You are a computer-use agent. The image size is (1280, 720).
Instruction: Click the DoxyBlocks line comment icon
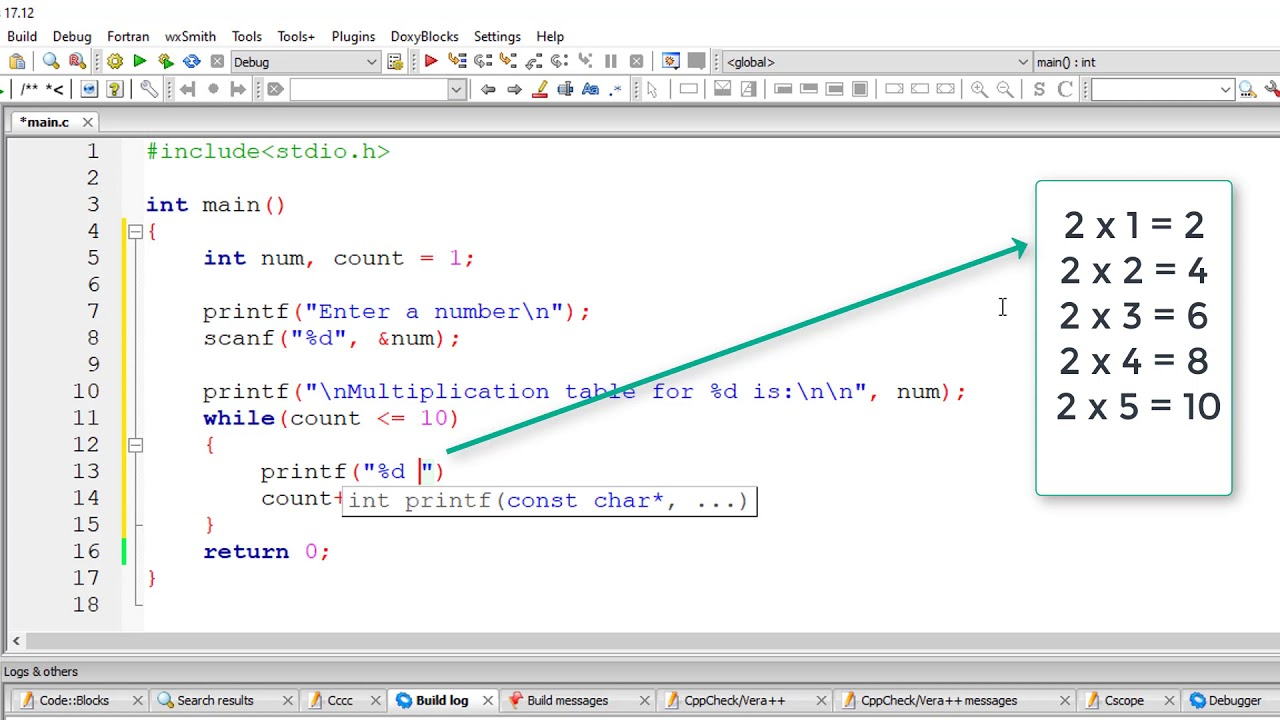click(x=53, y=89)
